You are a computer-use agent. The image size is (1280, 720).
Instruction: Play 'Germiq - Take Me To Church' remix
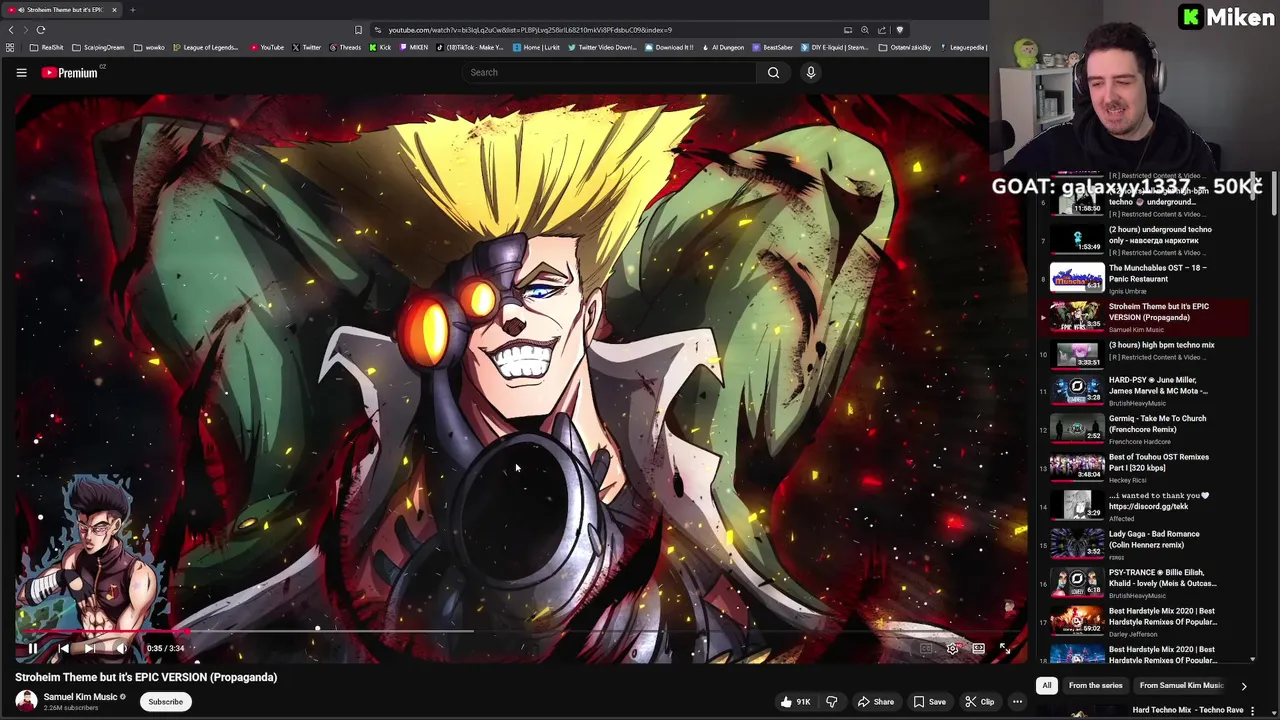(x=1143, y=430)
